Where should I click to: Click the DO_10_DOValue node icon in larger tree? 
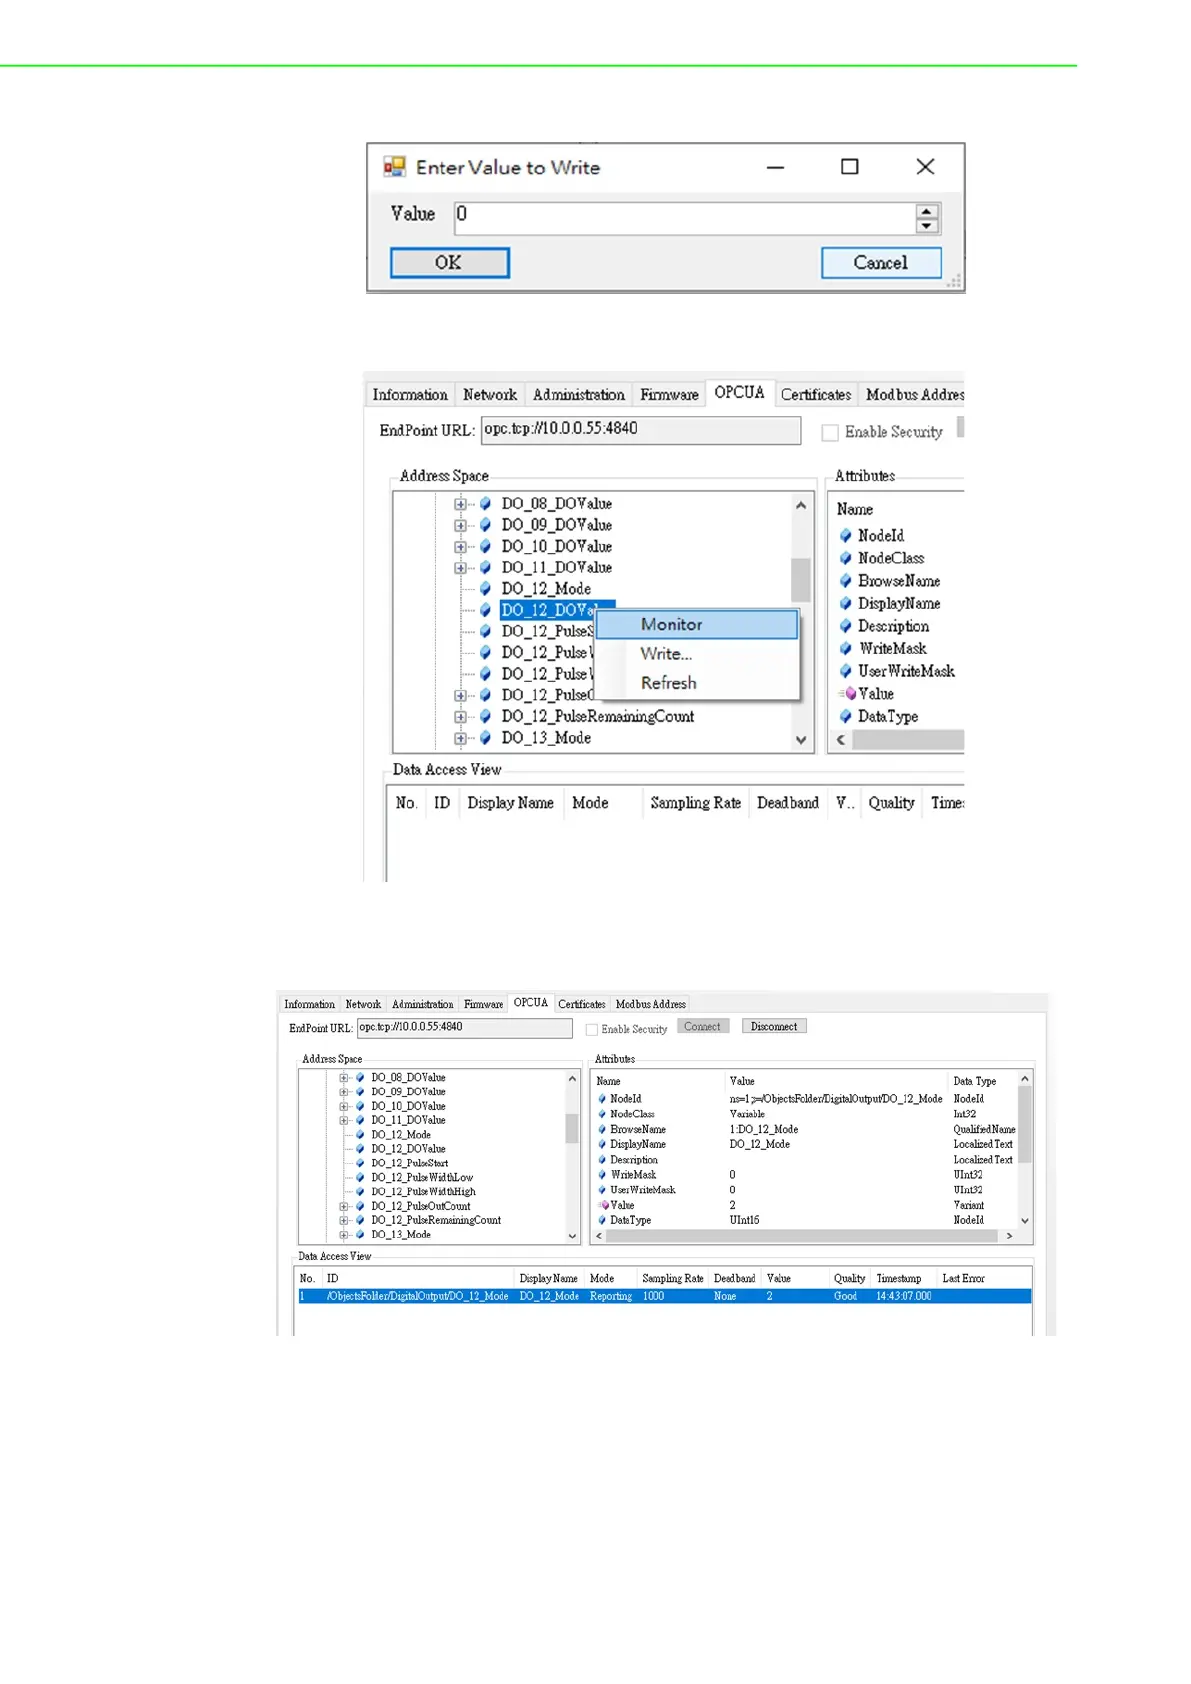(485, 547)
